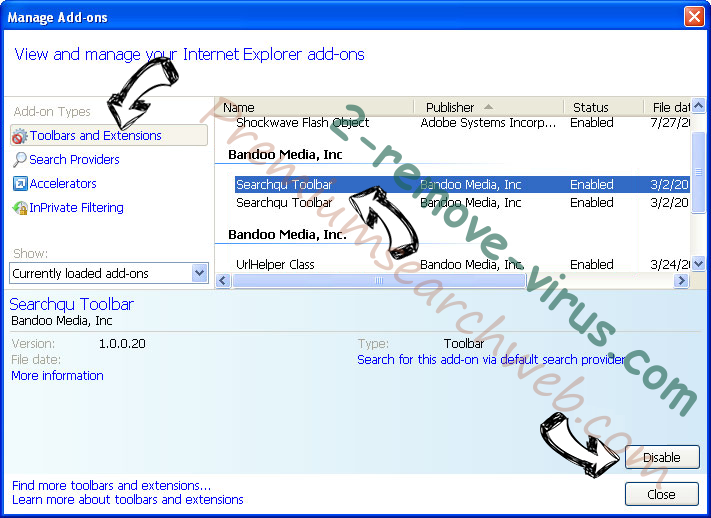Click the version value 1.0.0.20

(x=122, y=344)
